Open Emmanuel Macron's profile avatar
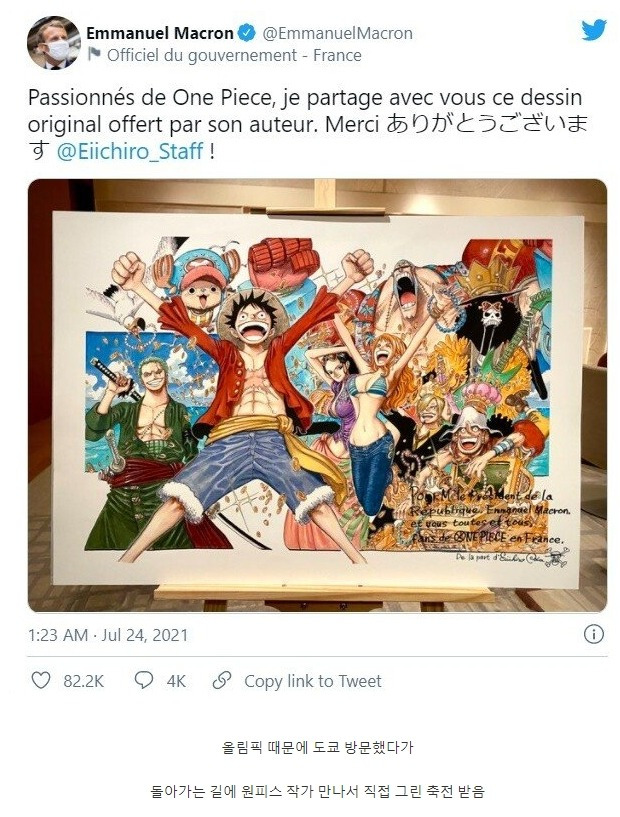 pos(54,44)
